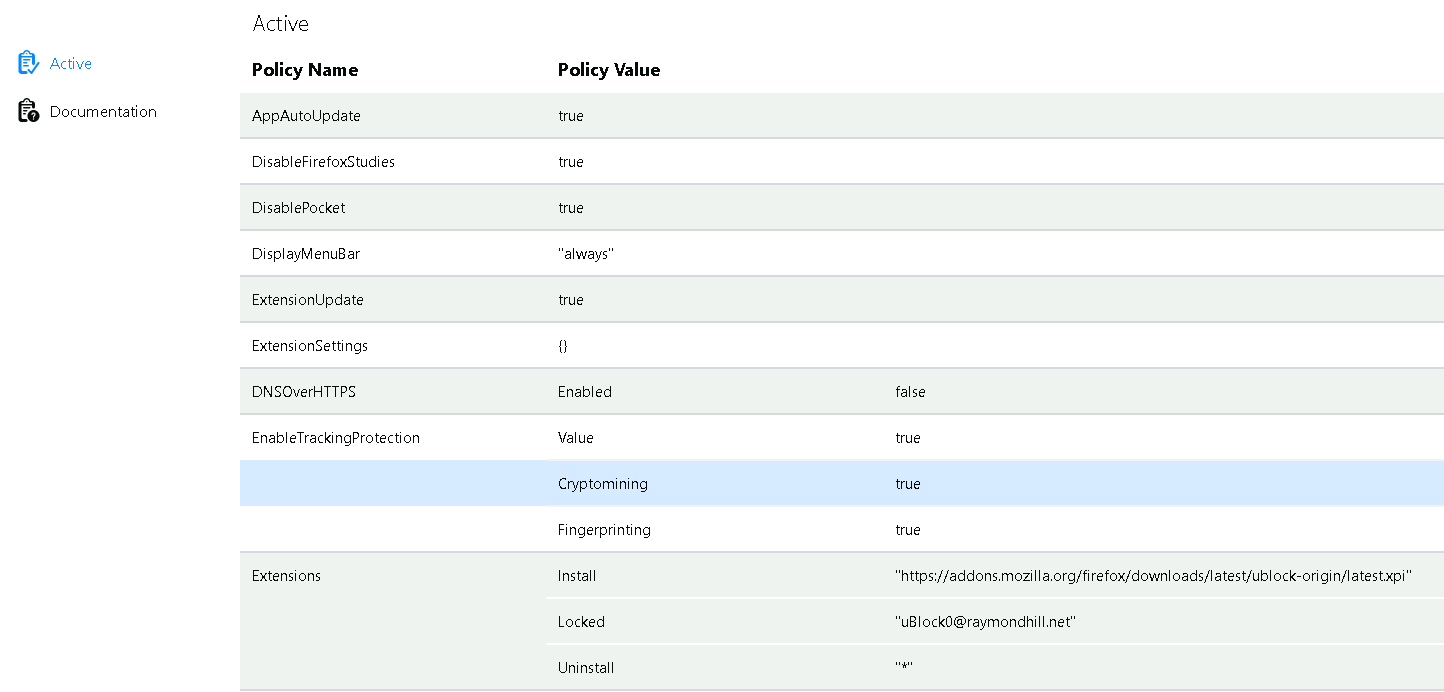Select the DisableFirefoxStudies policy name
The image size is (1444, 692).
pyautogui.click(x=323, y=162)
